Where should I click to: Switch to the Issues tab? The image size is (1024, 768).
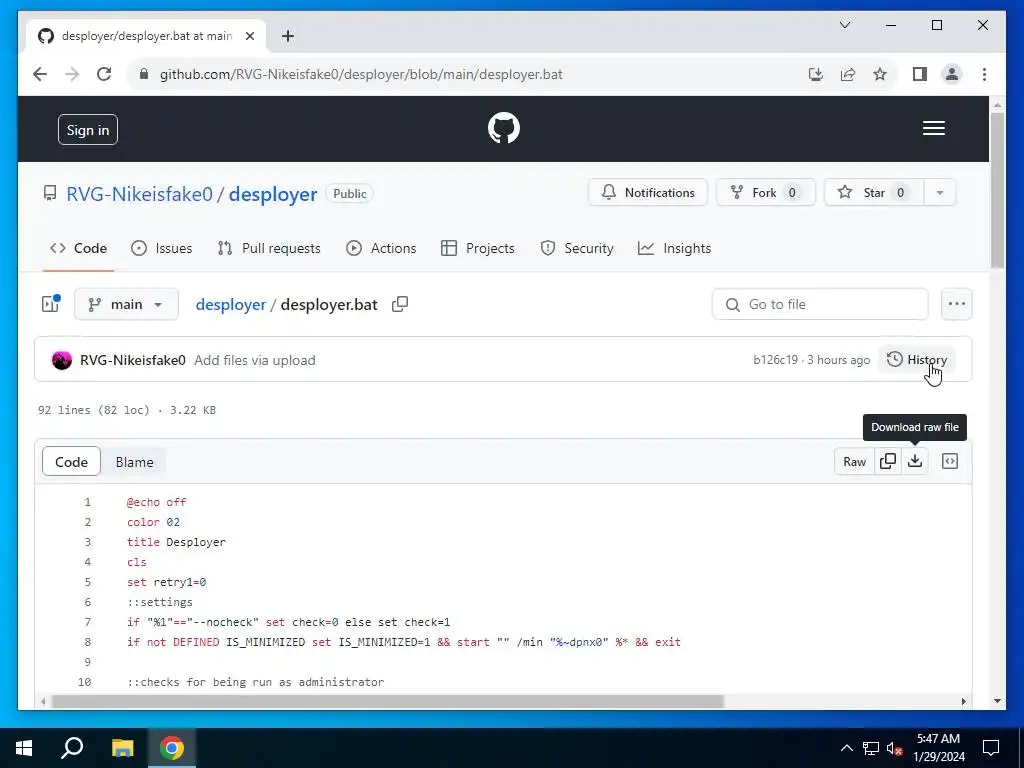click(x=161, y=248)
